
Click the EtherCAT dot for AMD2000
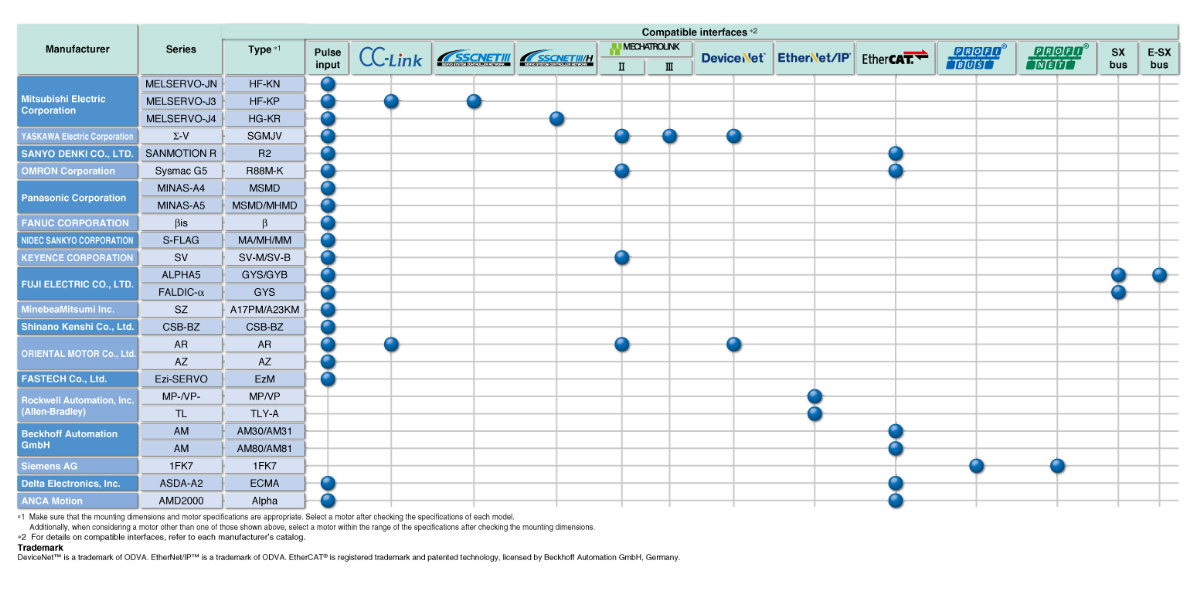pos(895,501)
